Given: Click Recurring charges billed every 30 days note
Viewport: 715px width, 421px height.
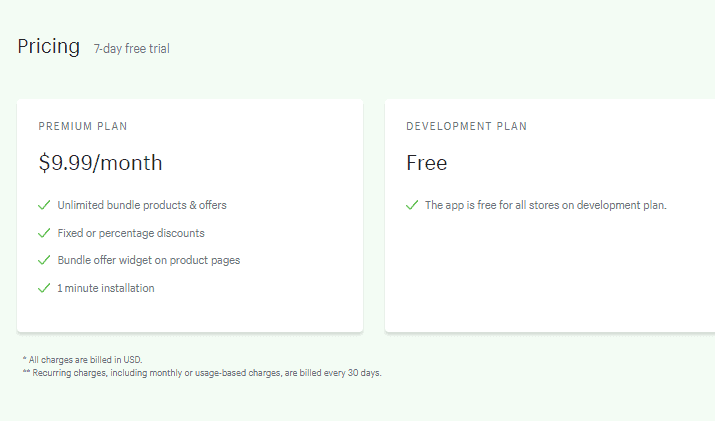Looking at the screenshot, I should (202, 373).
